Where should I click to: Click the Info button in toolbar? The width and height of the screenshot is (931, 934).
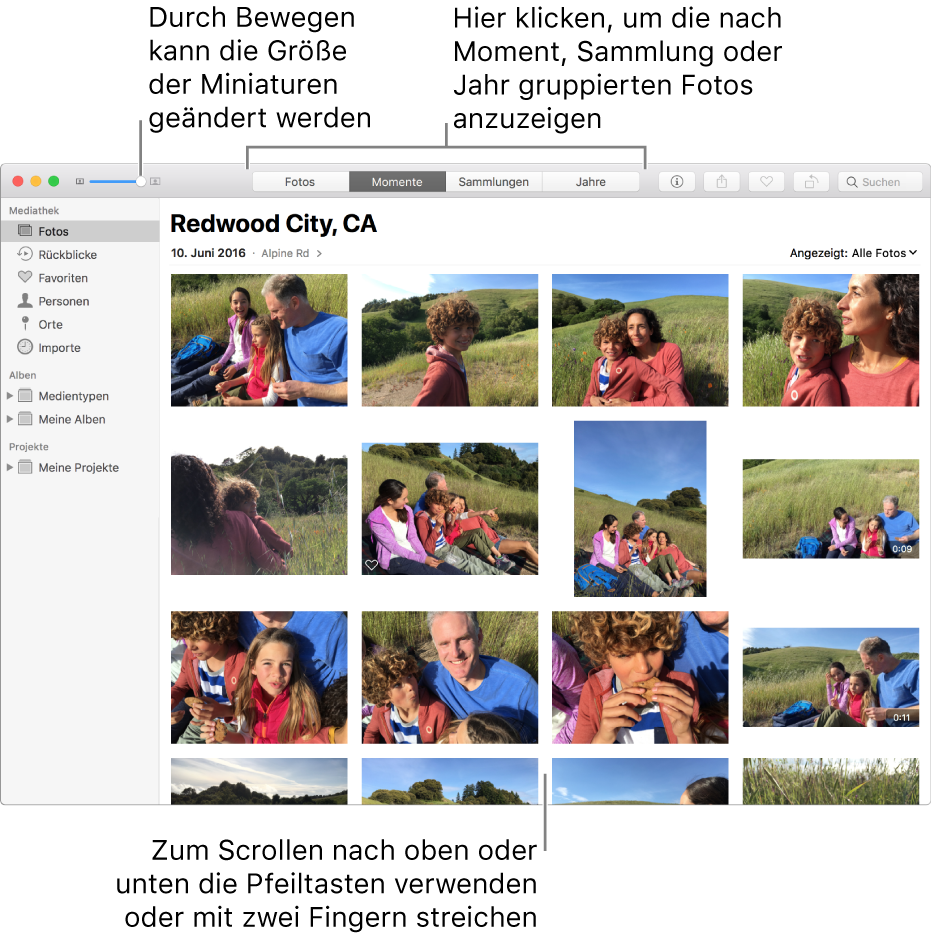[677, 182]
